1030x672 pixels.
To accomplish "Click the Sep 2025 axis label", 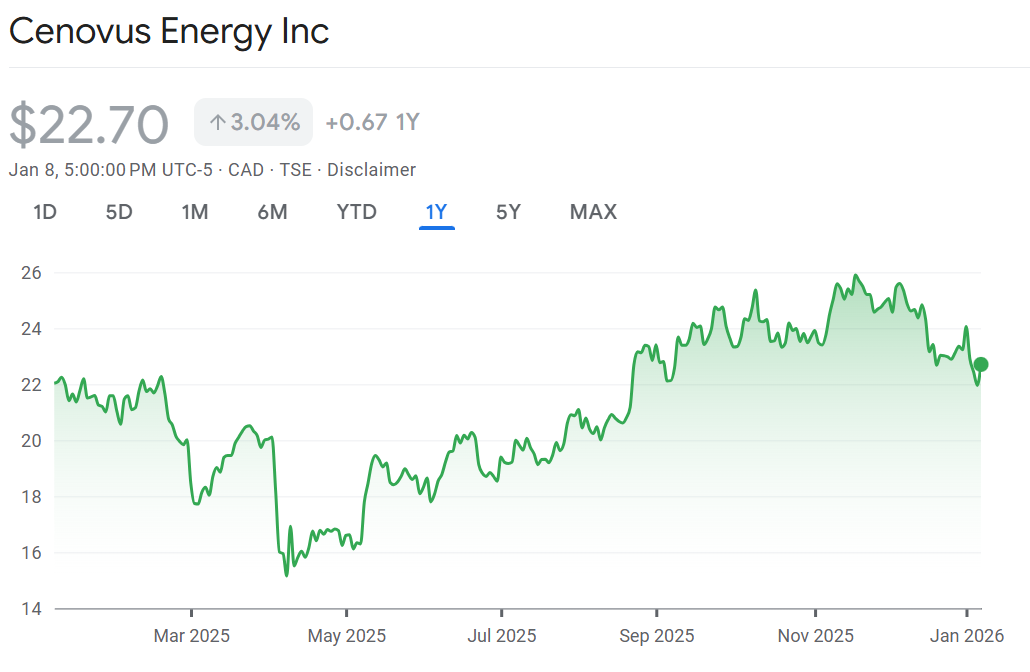I will 657,636.
